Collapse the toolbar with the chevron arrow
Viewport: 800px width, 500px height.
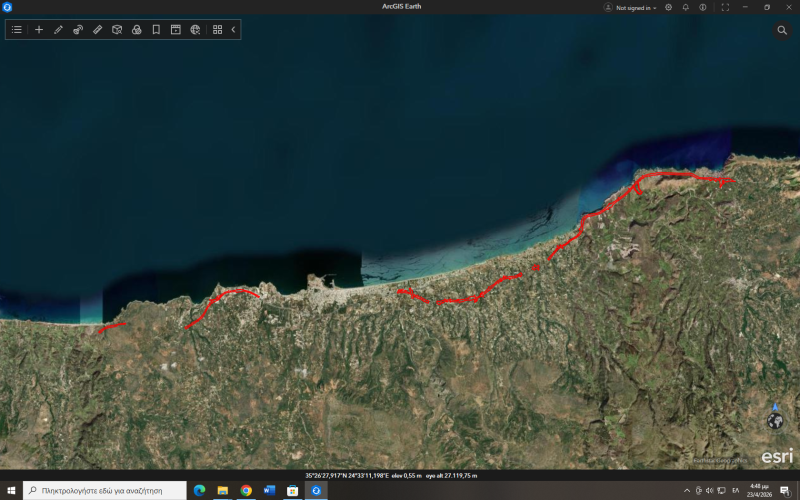click(x=233, y=30)
